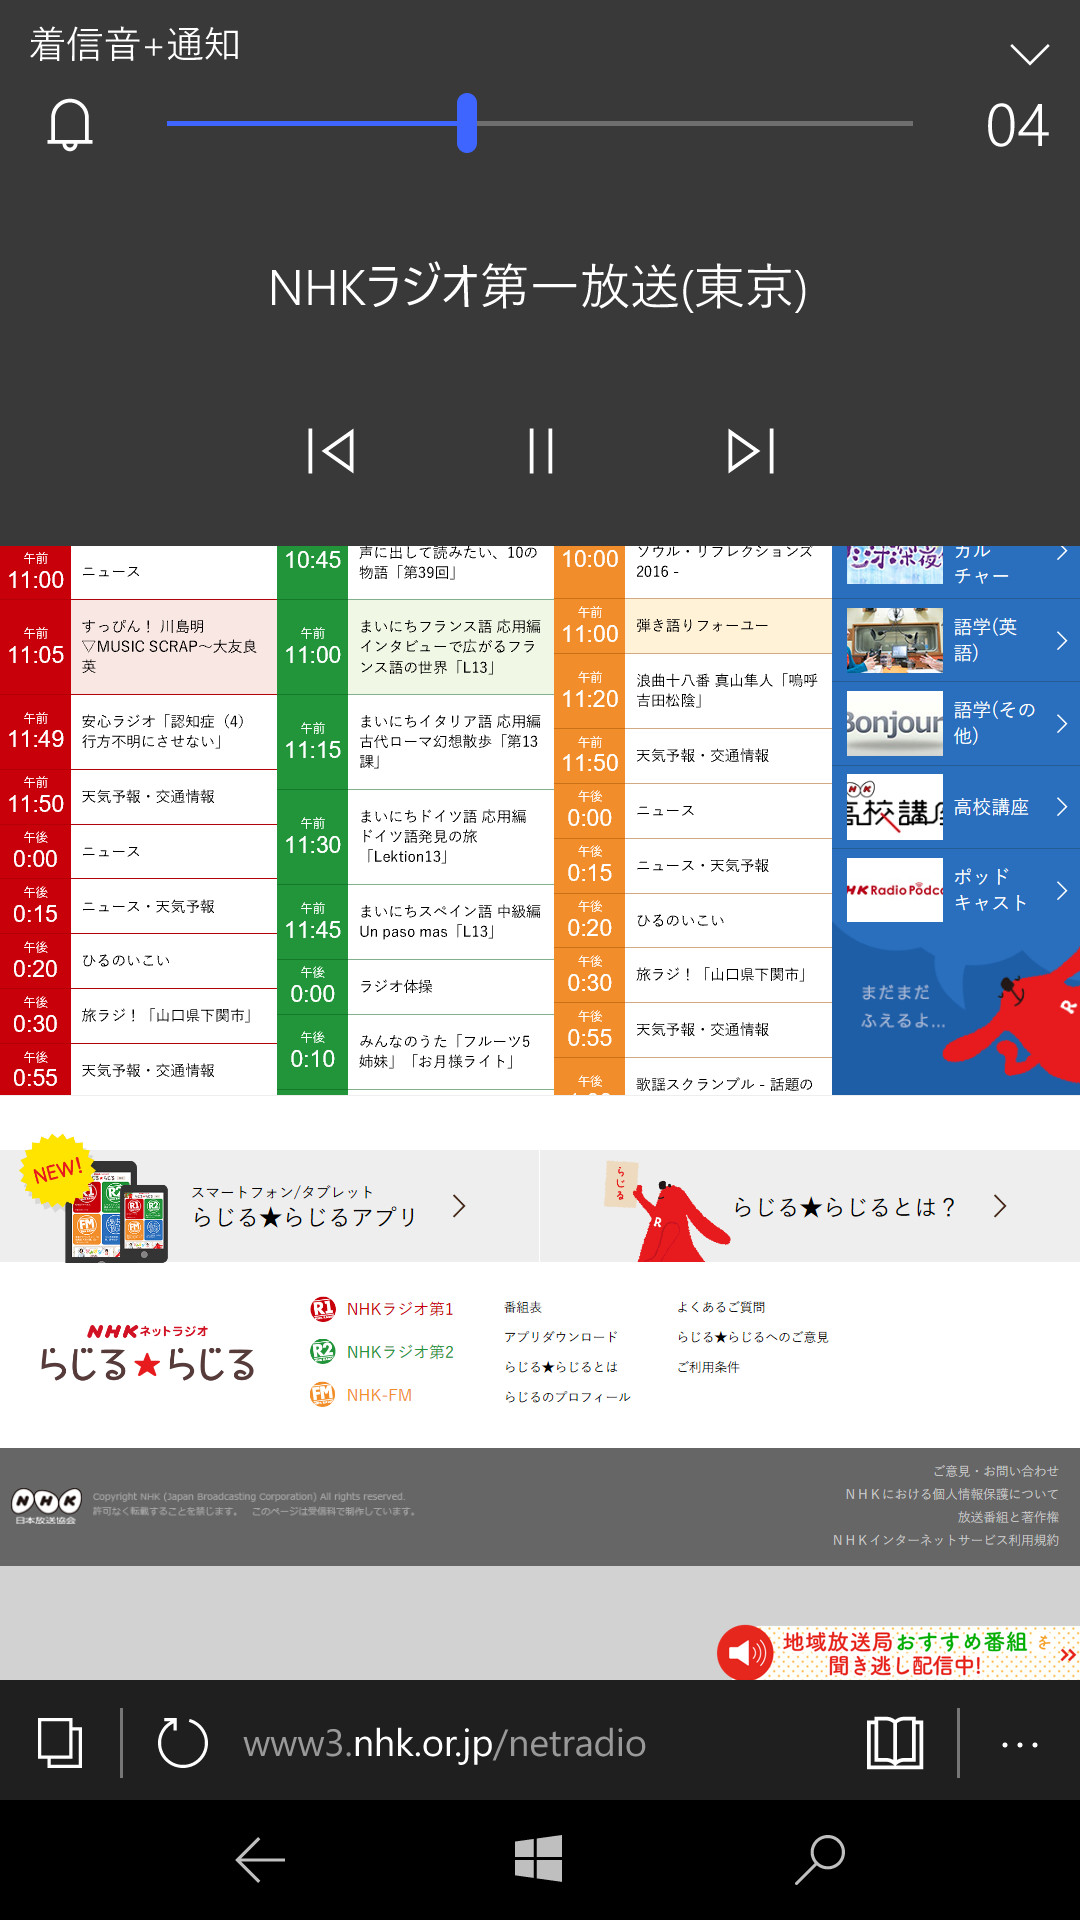Pause NHK radio playback
The width and height of the screenshot is (1080, 1920).
(x=541, y=451)
